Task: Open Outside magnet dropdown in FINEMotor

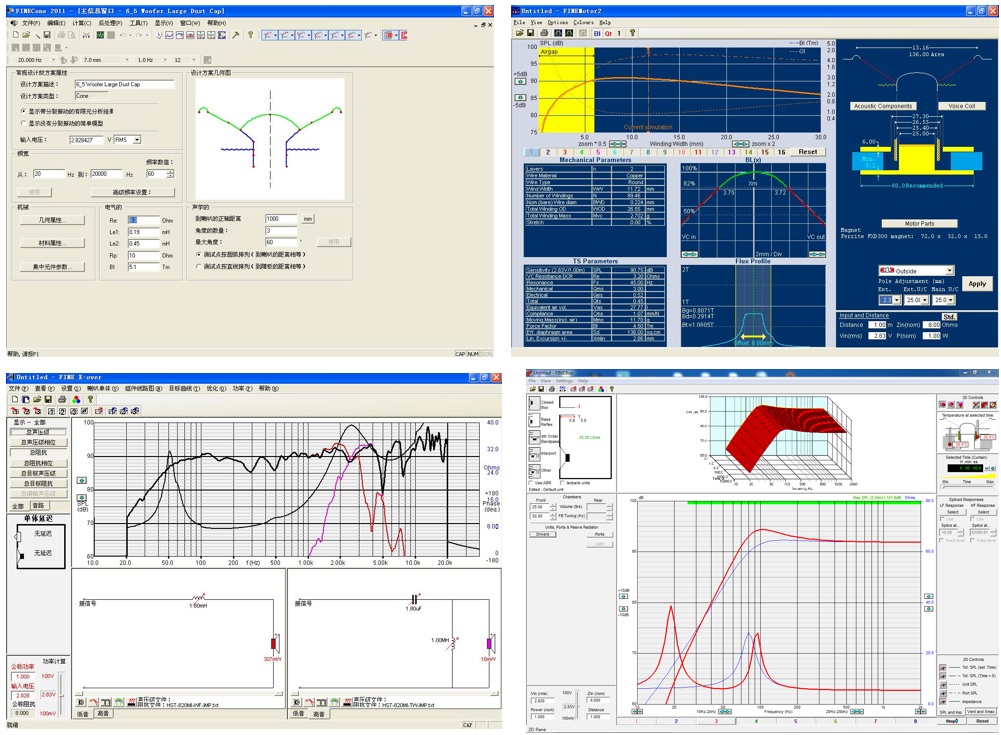Action: (950, 271)
